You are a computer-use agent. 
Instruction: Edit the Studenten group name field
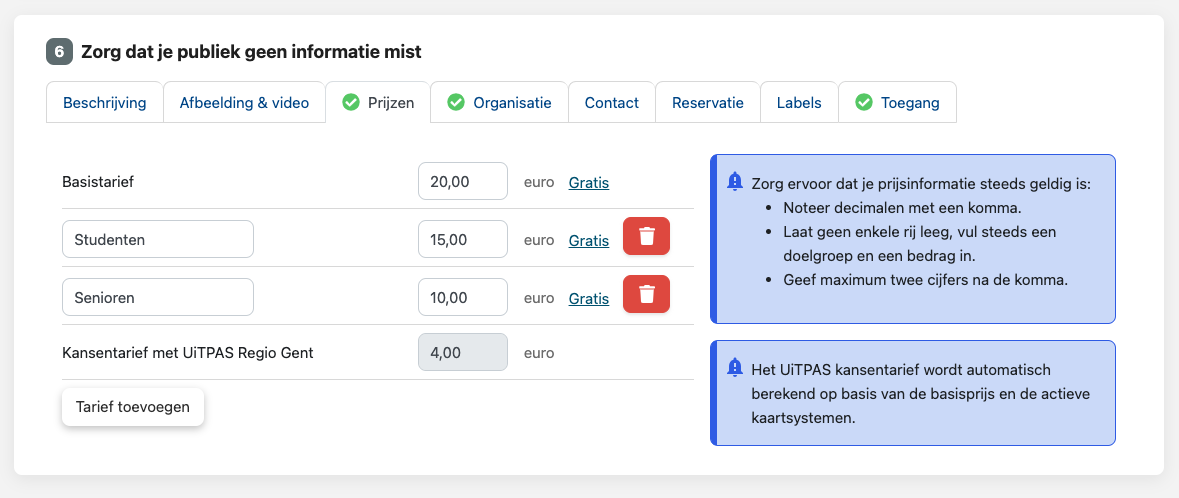click(x=157, y=239)
